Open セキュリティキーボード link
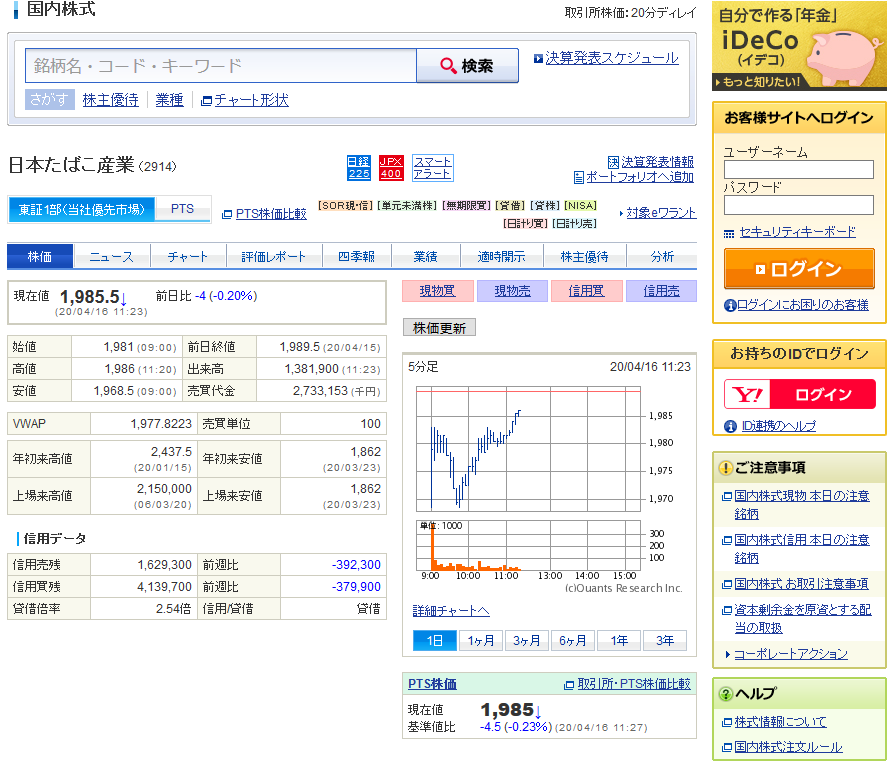The width and height of the screenshot is (890, 765). click(797, 232)
